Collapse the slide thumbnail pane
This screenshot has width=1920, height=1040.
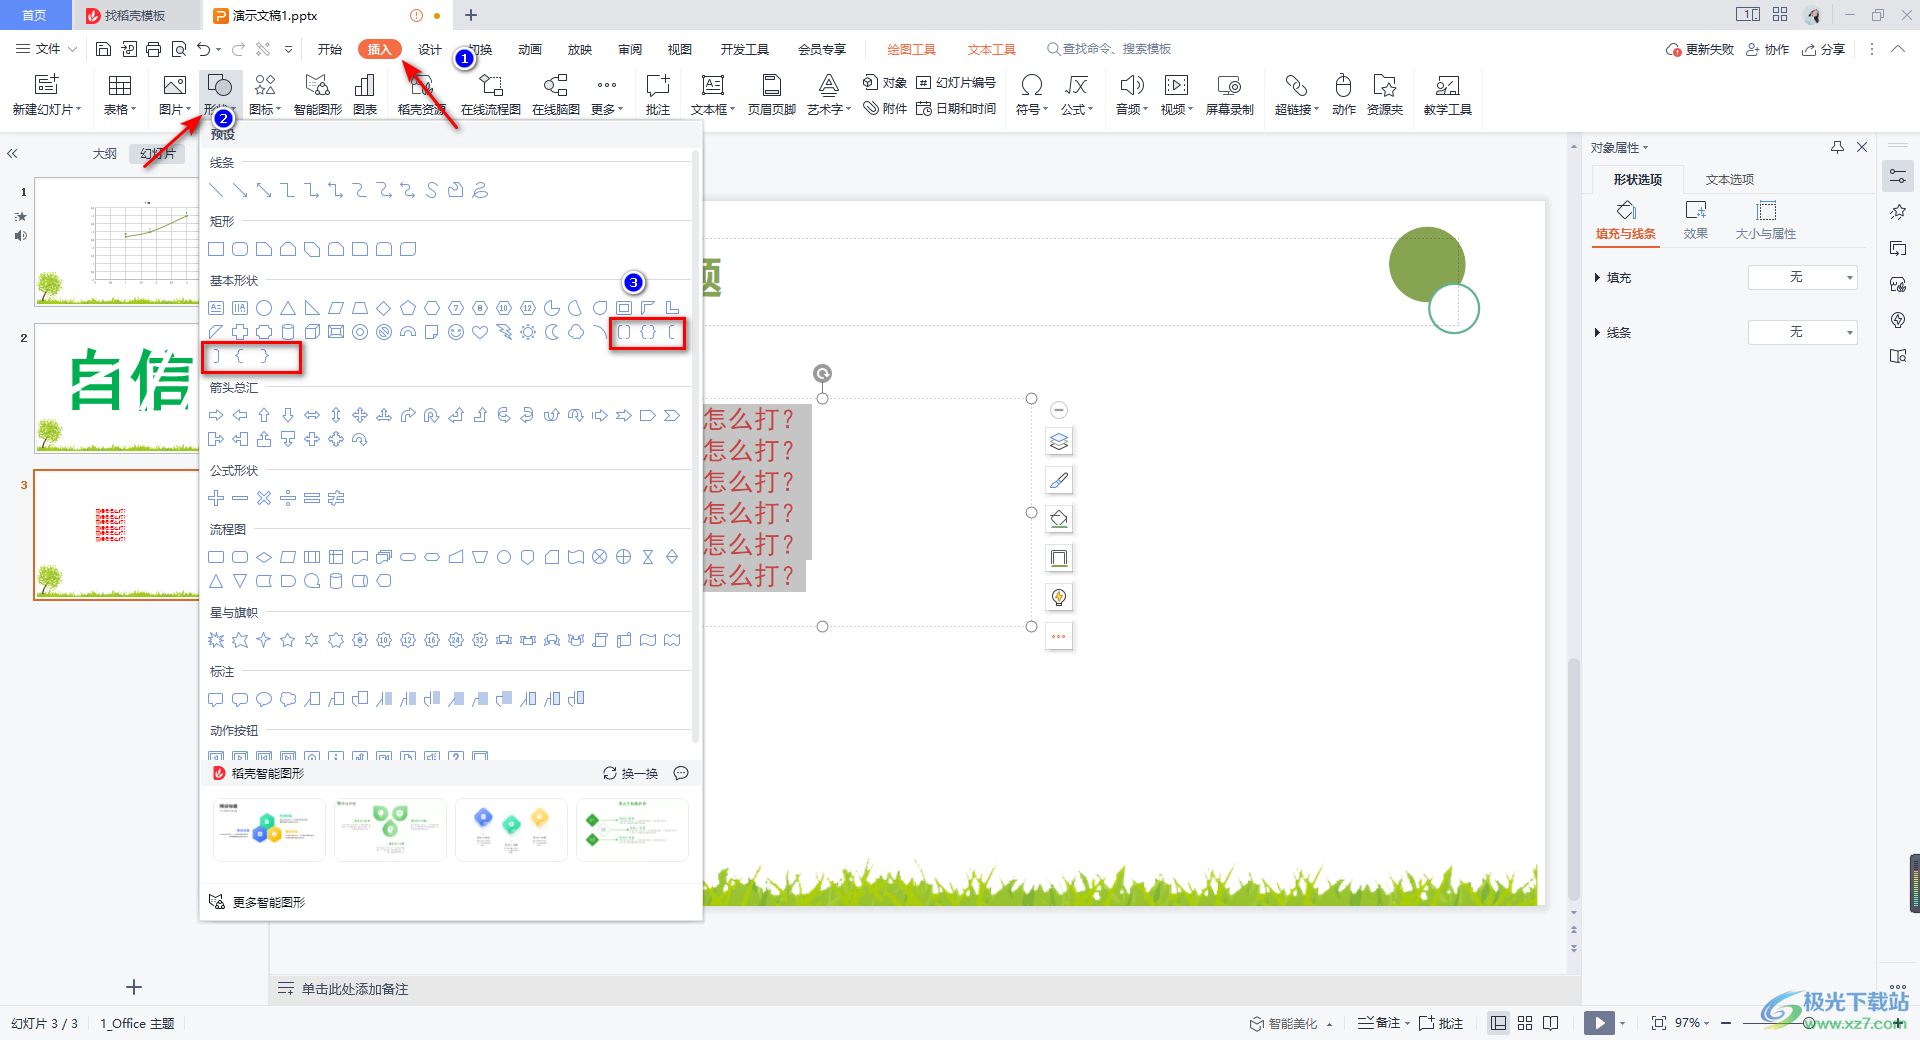[13, 153]
